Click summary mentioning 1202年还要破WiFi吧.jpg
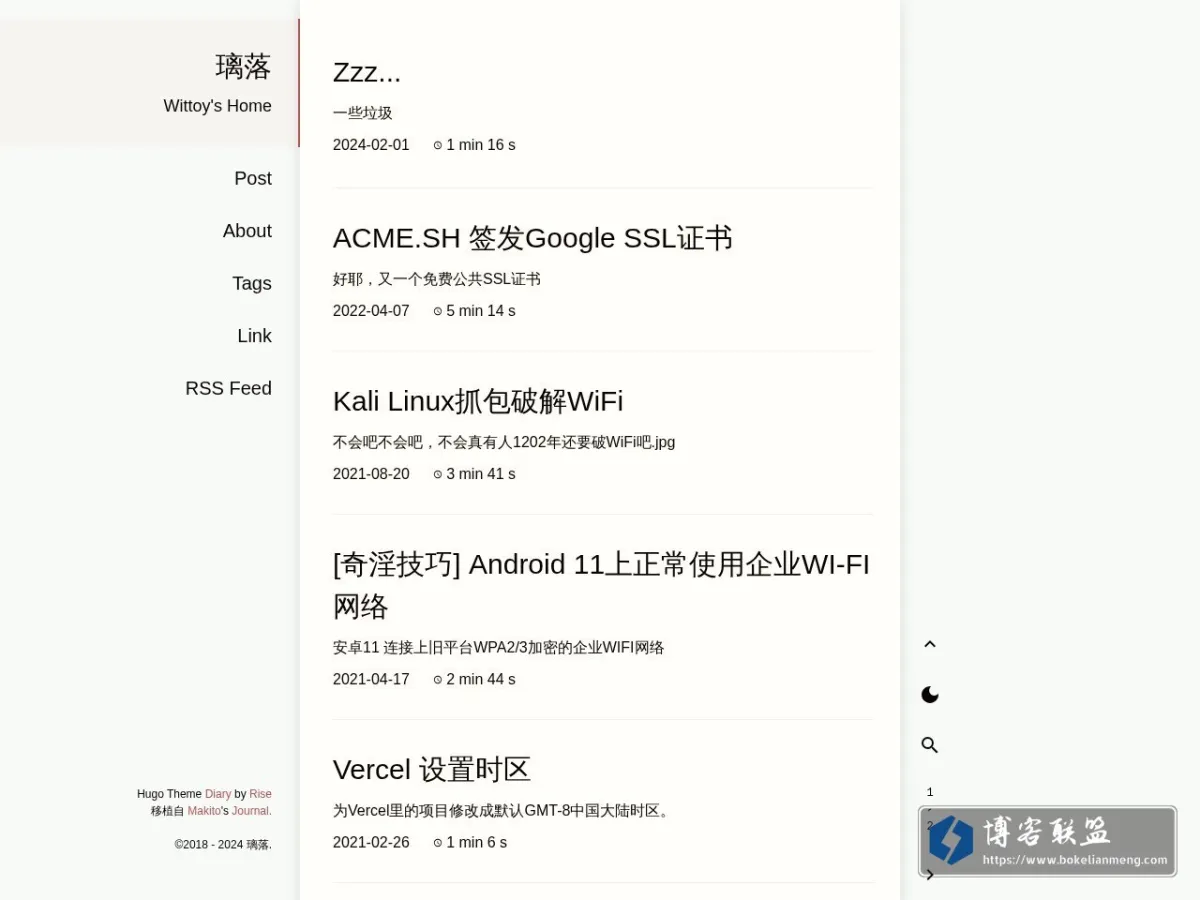The height and width of the screenshot is (900, 1200). coord(504,442)
